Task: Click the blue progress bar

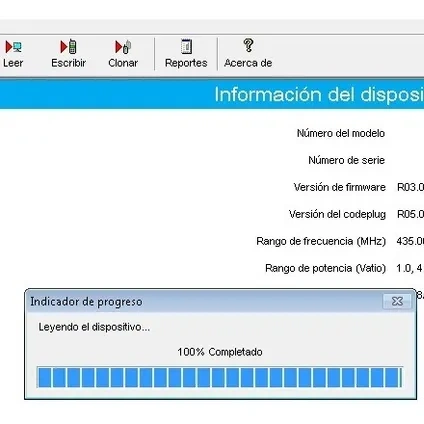Action: pos(220,377)
